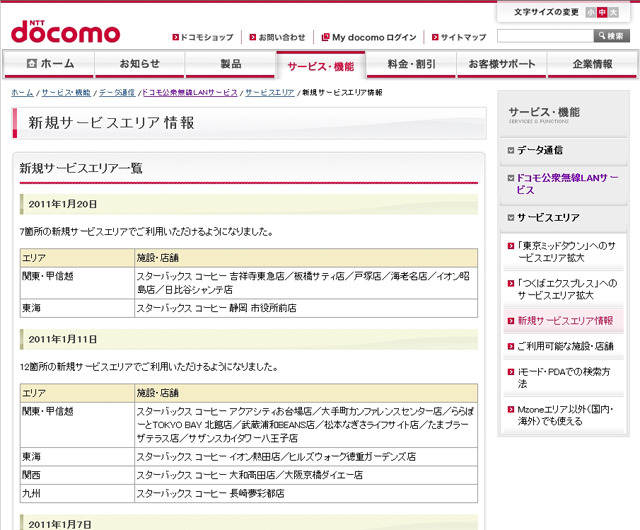The image size is (640, 530).
Task: Click the My docomo login icon
Action: click(x=325, y=37)
